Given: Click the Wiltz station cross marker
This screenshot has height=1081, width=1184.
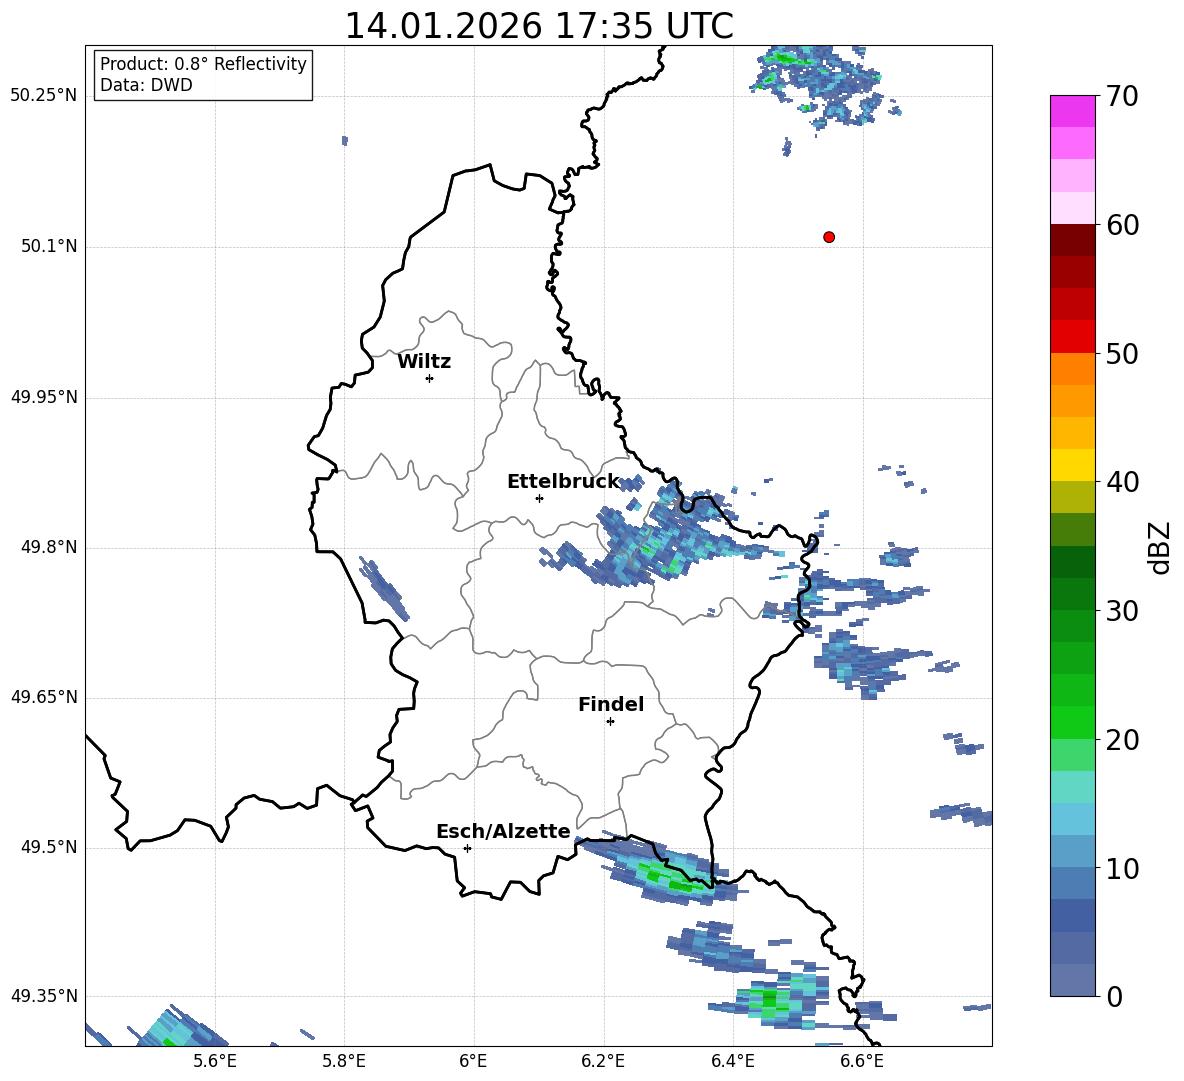Looking at the screenshot, I should [x=430, y=378].
